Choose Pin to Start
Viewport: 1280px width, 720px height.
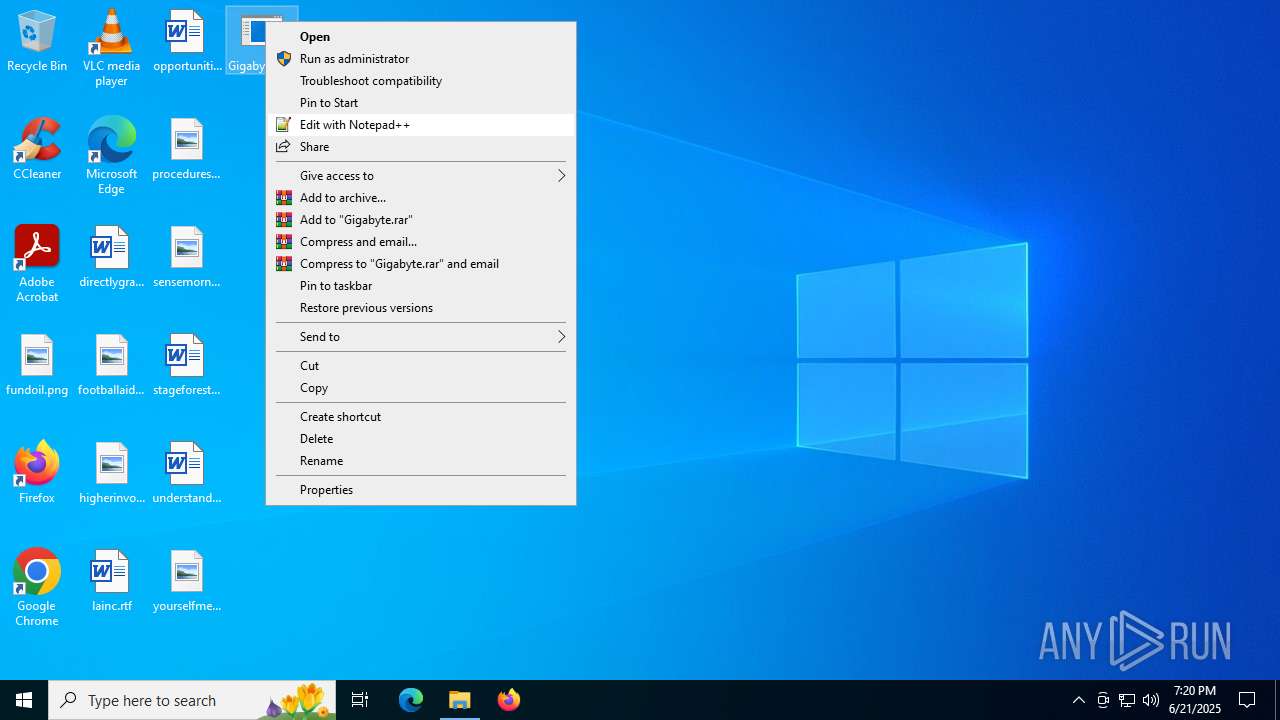(421, 103)
